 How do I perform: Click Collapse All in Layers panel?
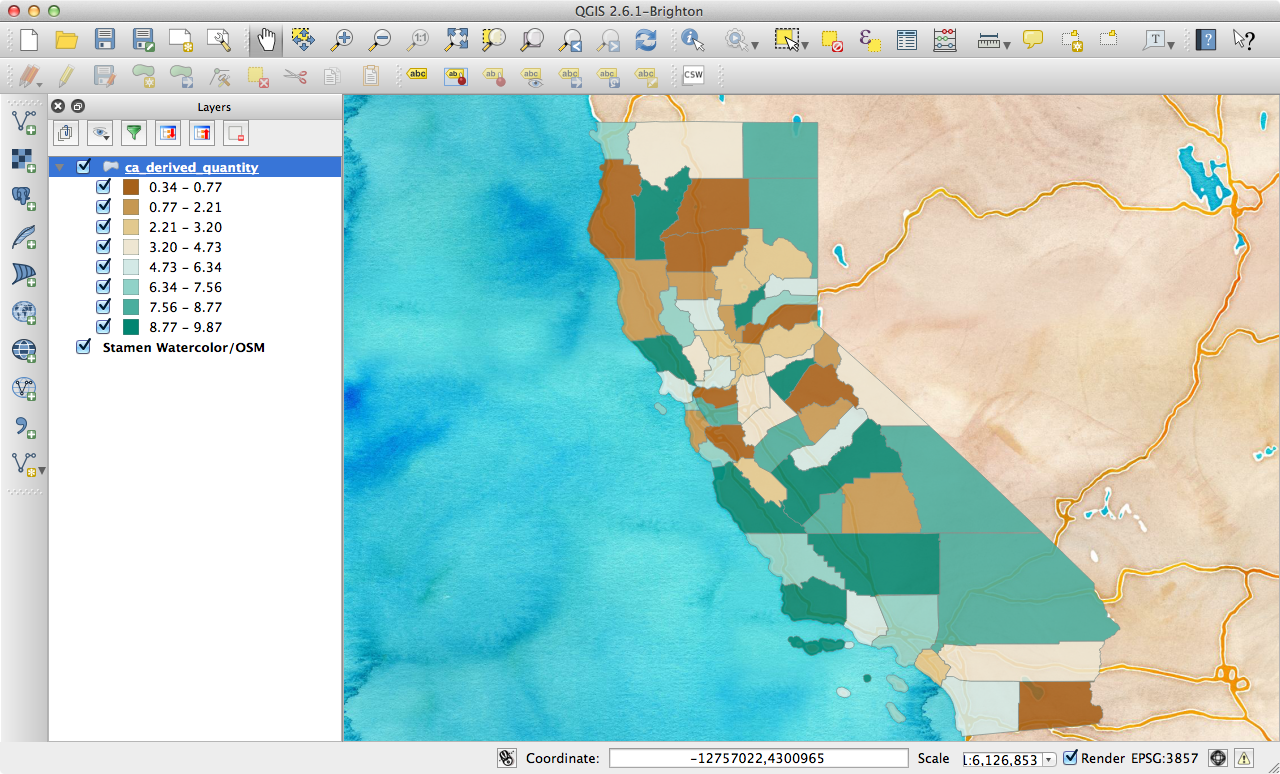click(202, 132)
